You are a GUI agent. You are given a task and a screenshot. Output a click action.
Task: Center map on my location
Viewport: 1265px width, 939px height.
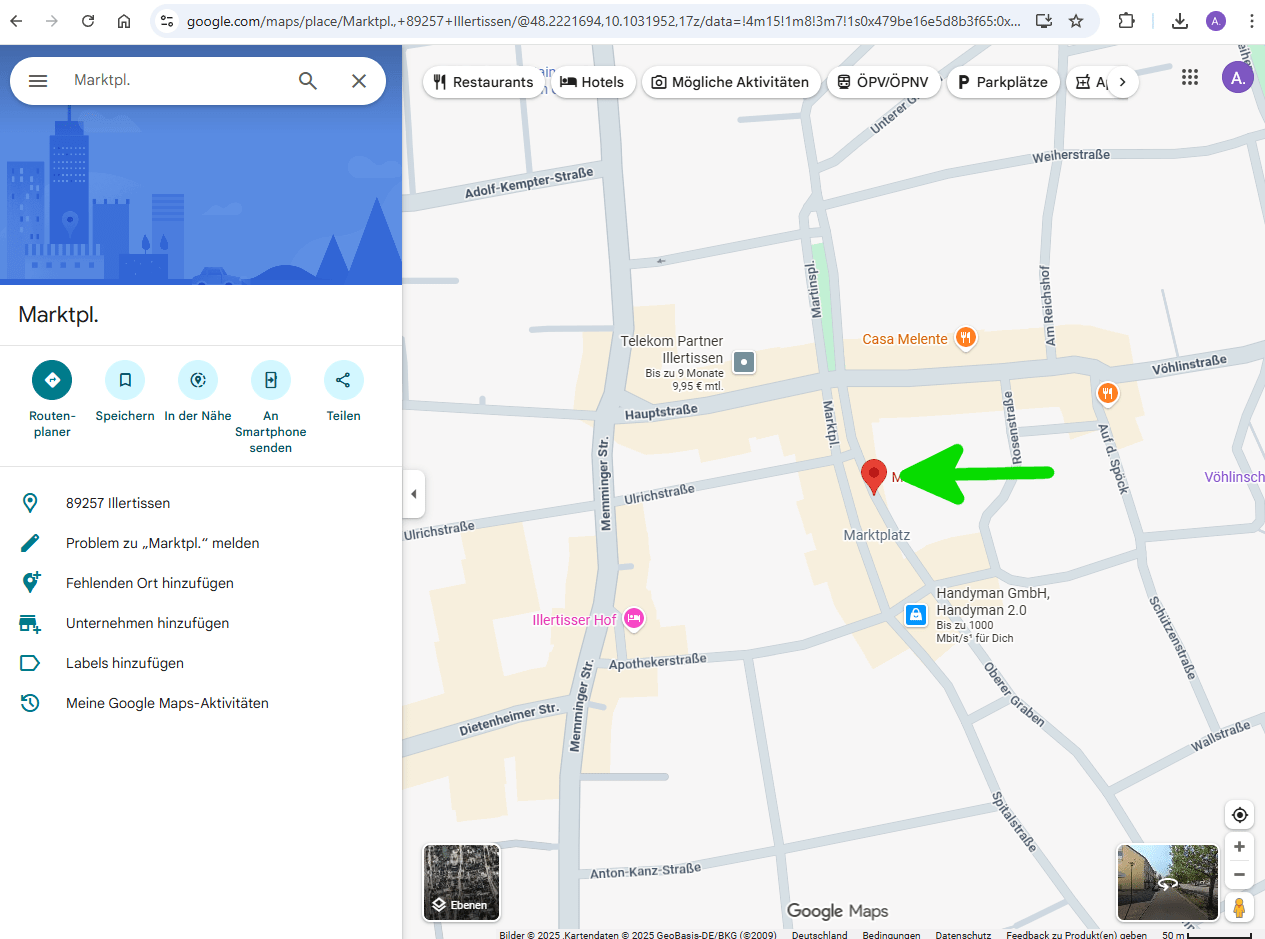point(1239,815)
